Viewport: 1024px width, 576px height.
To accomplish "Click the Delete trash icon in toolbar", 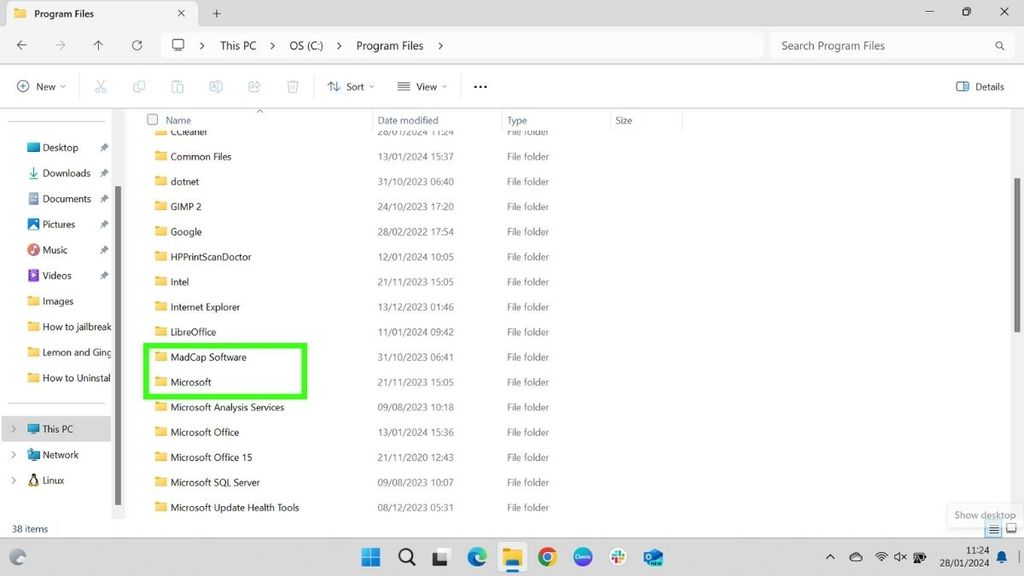I will point(293,87).
